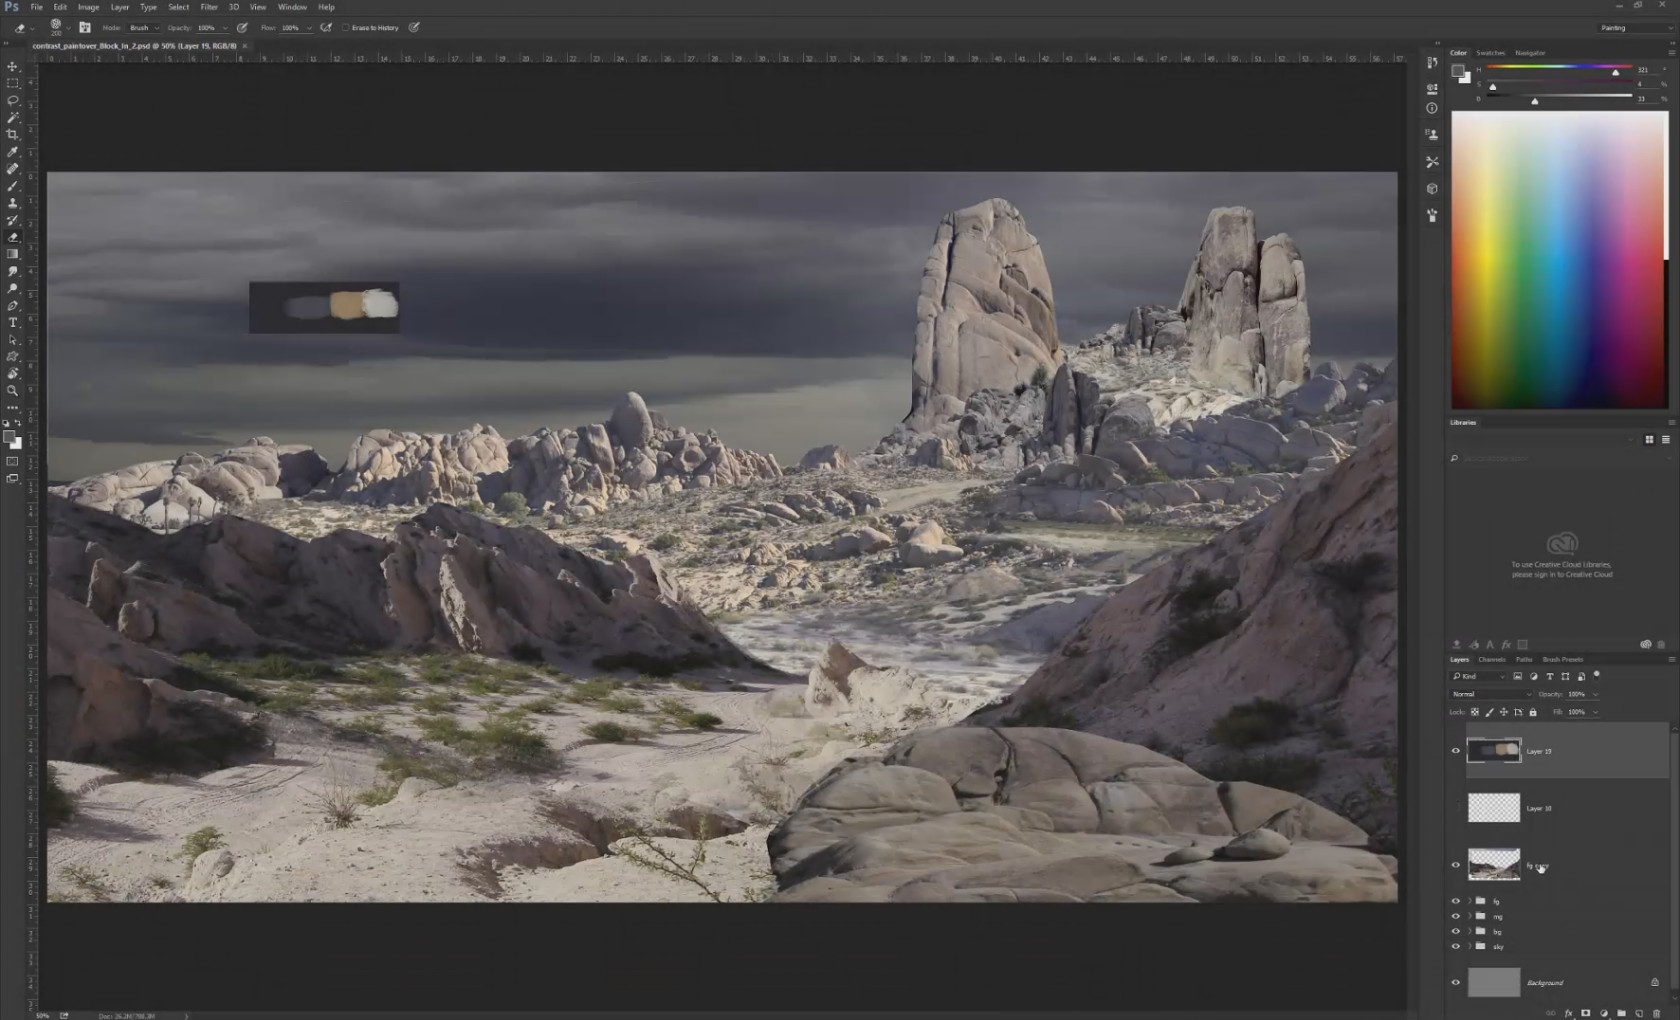Select the Clone Stamp tool
This screenshot has width=1680, height=1020.
tap(13, 203)
